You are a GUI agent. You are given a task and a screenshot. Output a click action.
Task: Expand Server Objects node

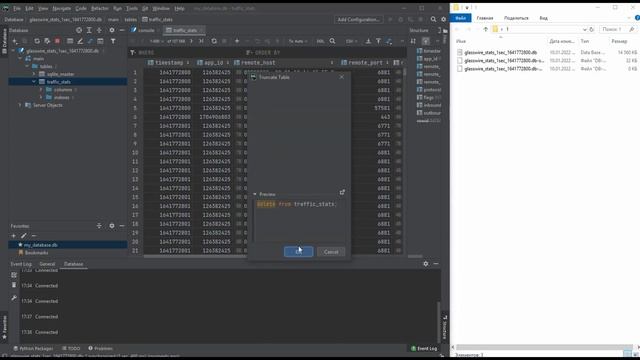[20, 105]
